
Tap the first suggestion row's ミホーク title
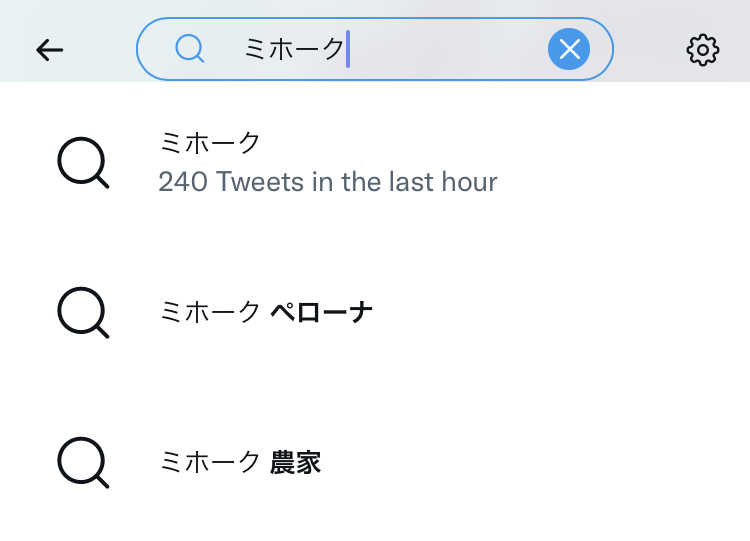pos(210,143)
